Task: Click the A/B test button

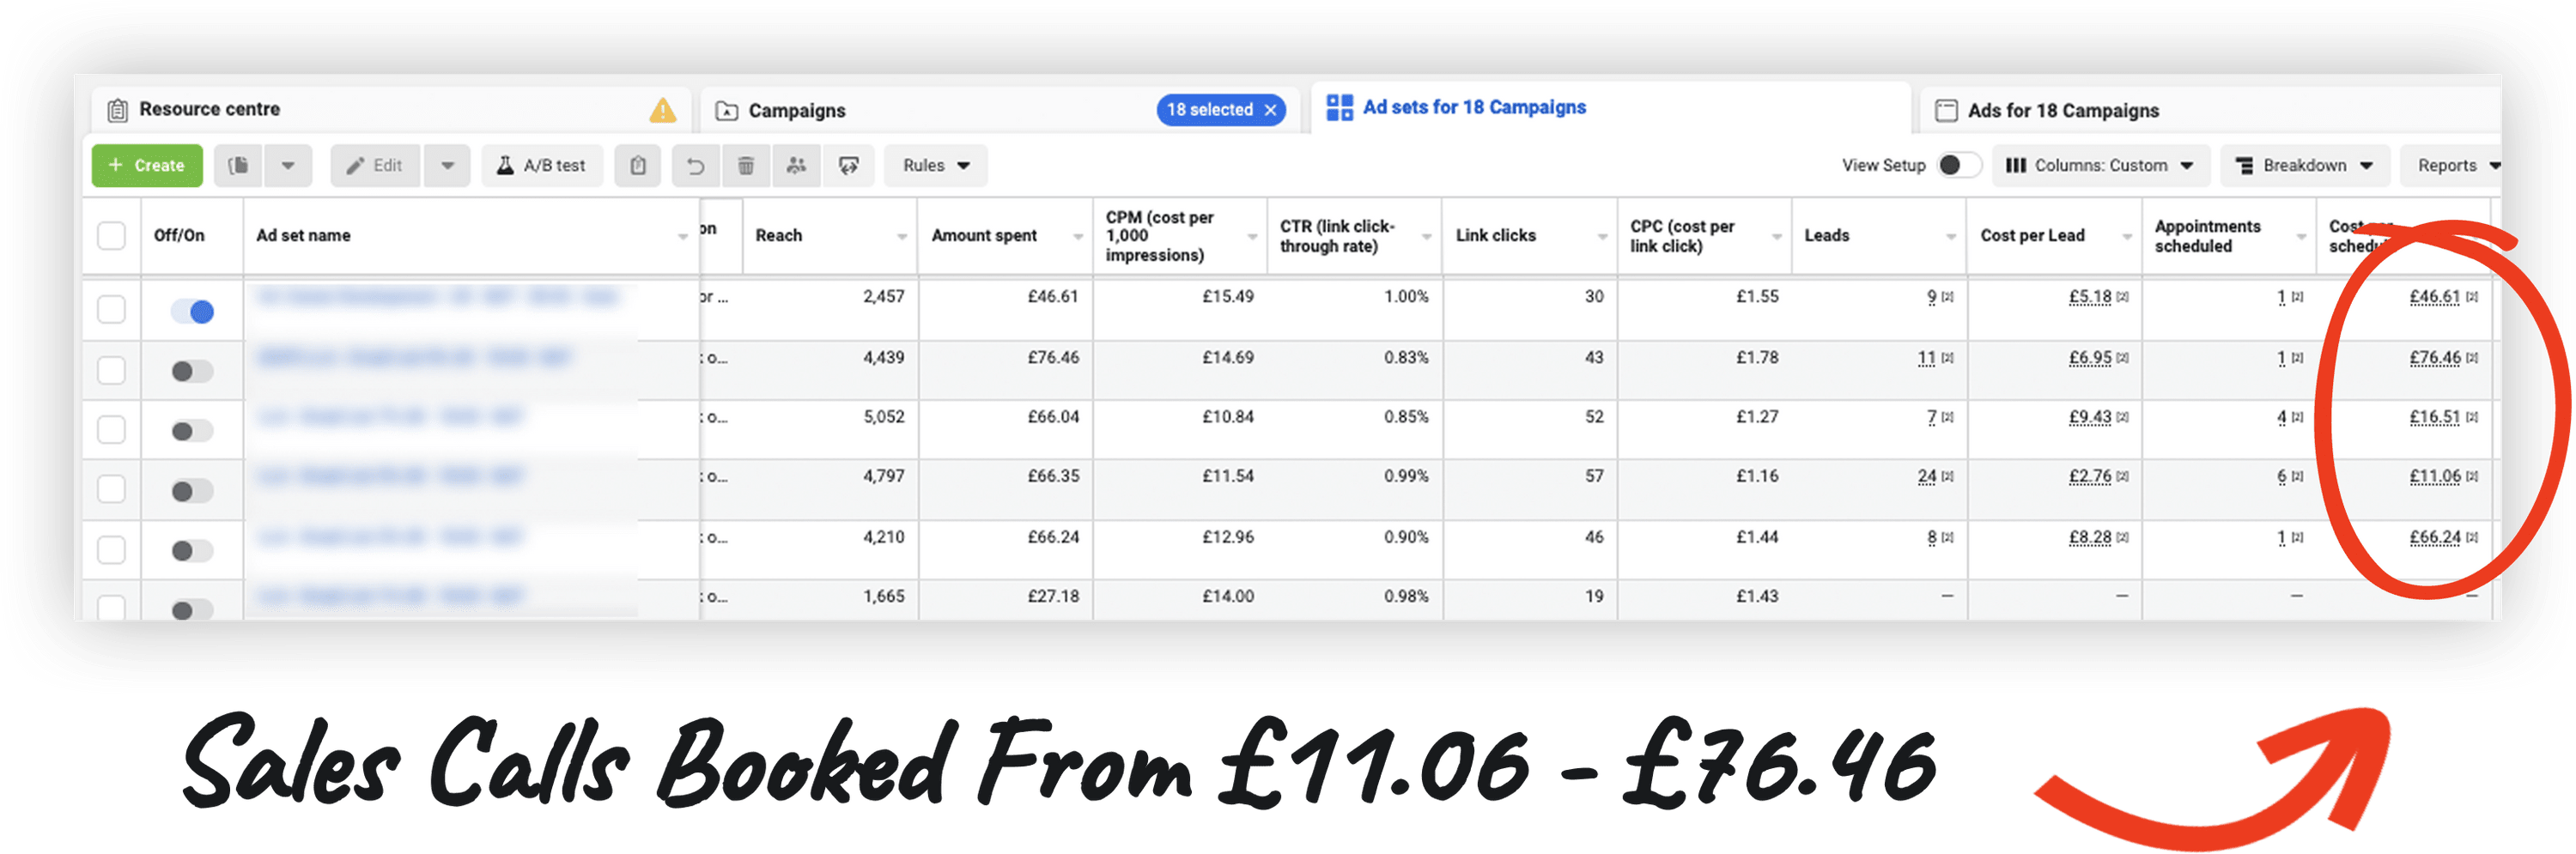Action: coord(543,166)
